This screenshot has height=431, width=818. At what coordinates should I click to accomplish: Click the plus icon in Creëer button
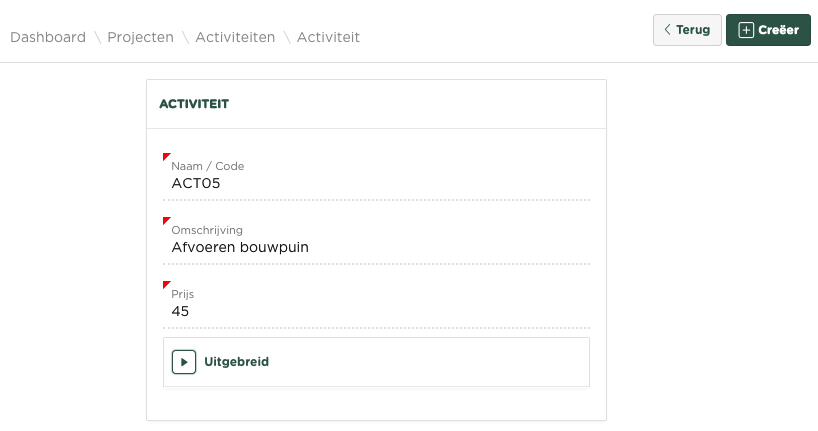click(x=745, y=30)
